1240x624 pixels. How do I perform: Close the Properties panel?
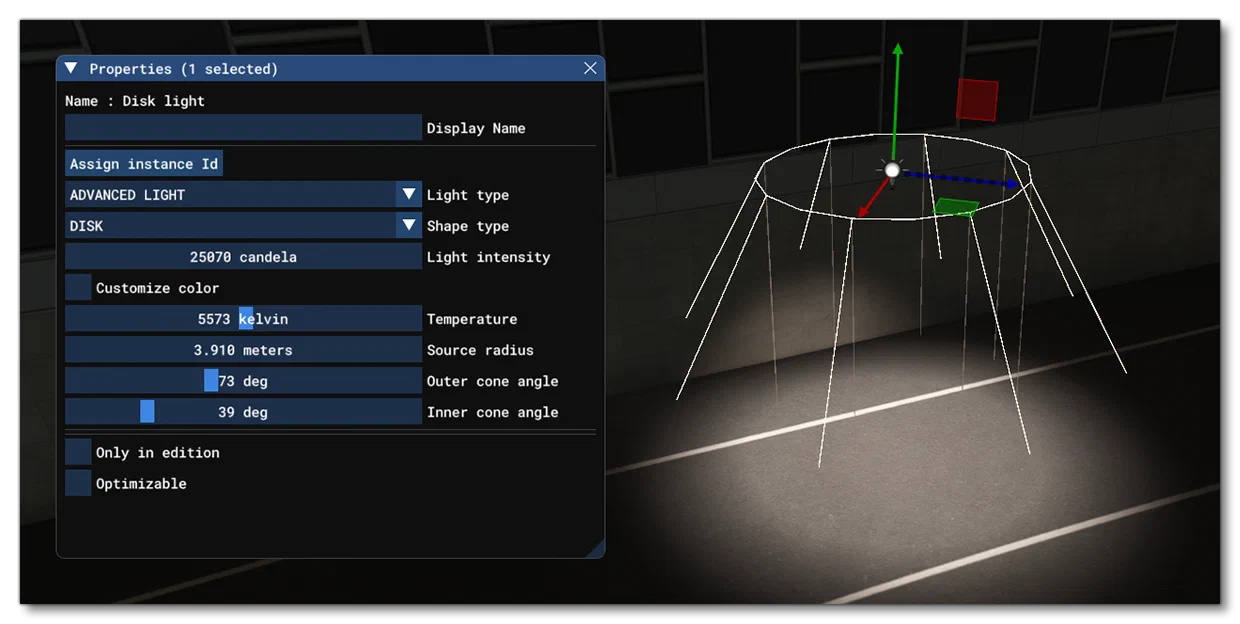590,68
